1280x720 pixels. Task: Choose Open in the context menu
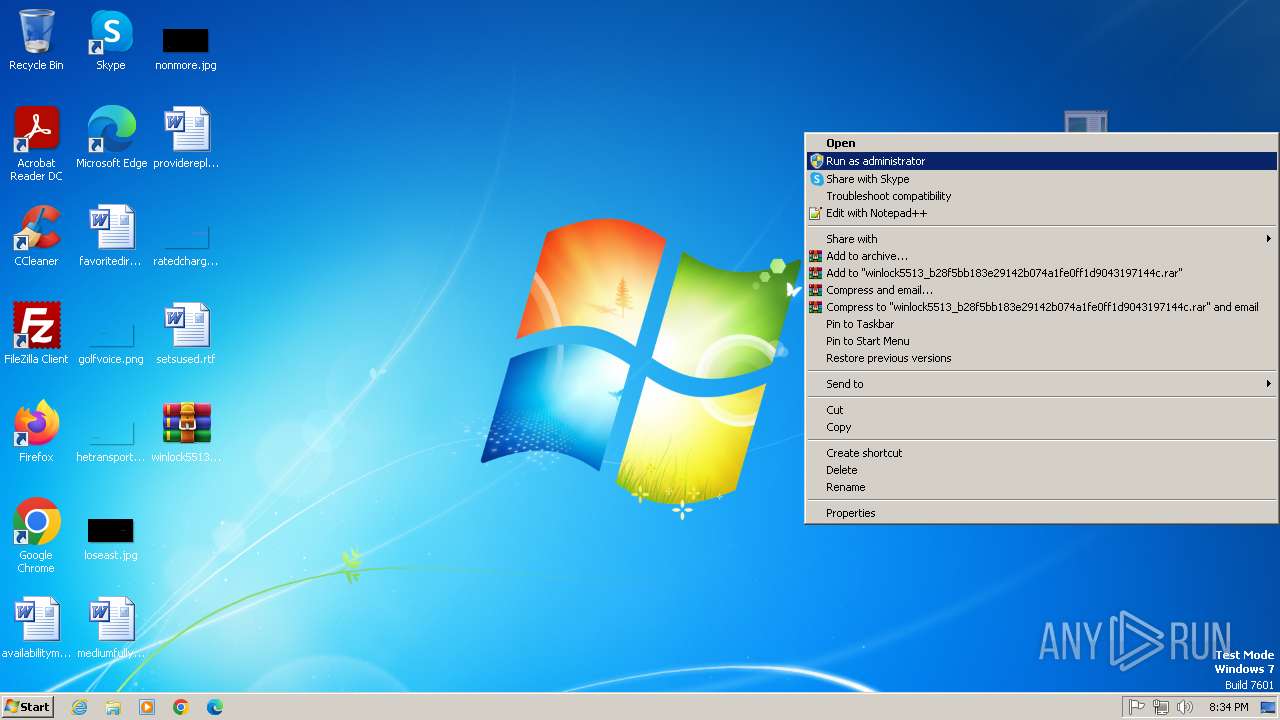tap(1042, 143)
